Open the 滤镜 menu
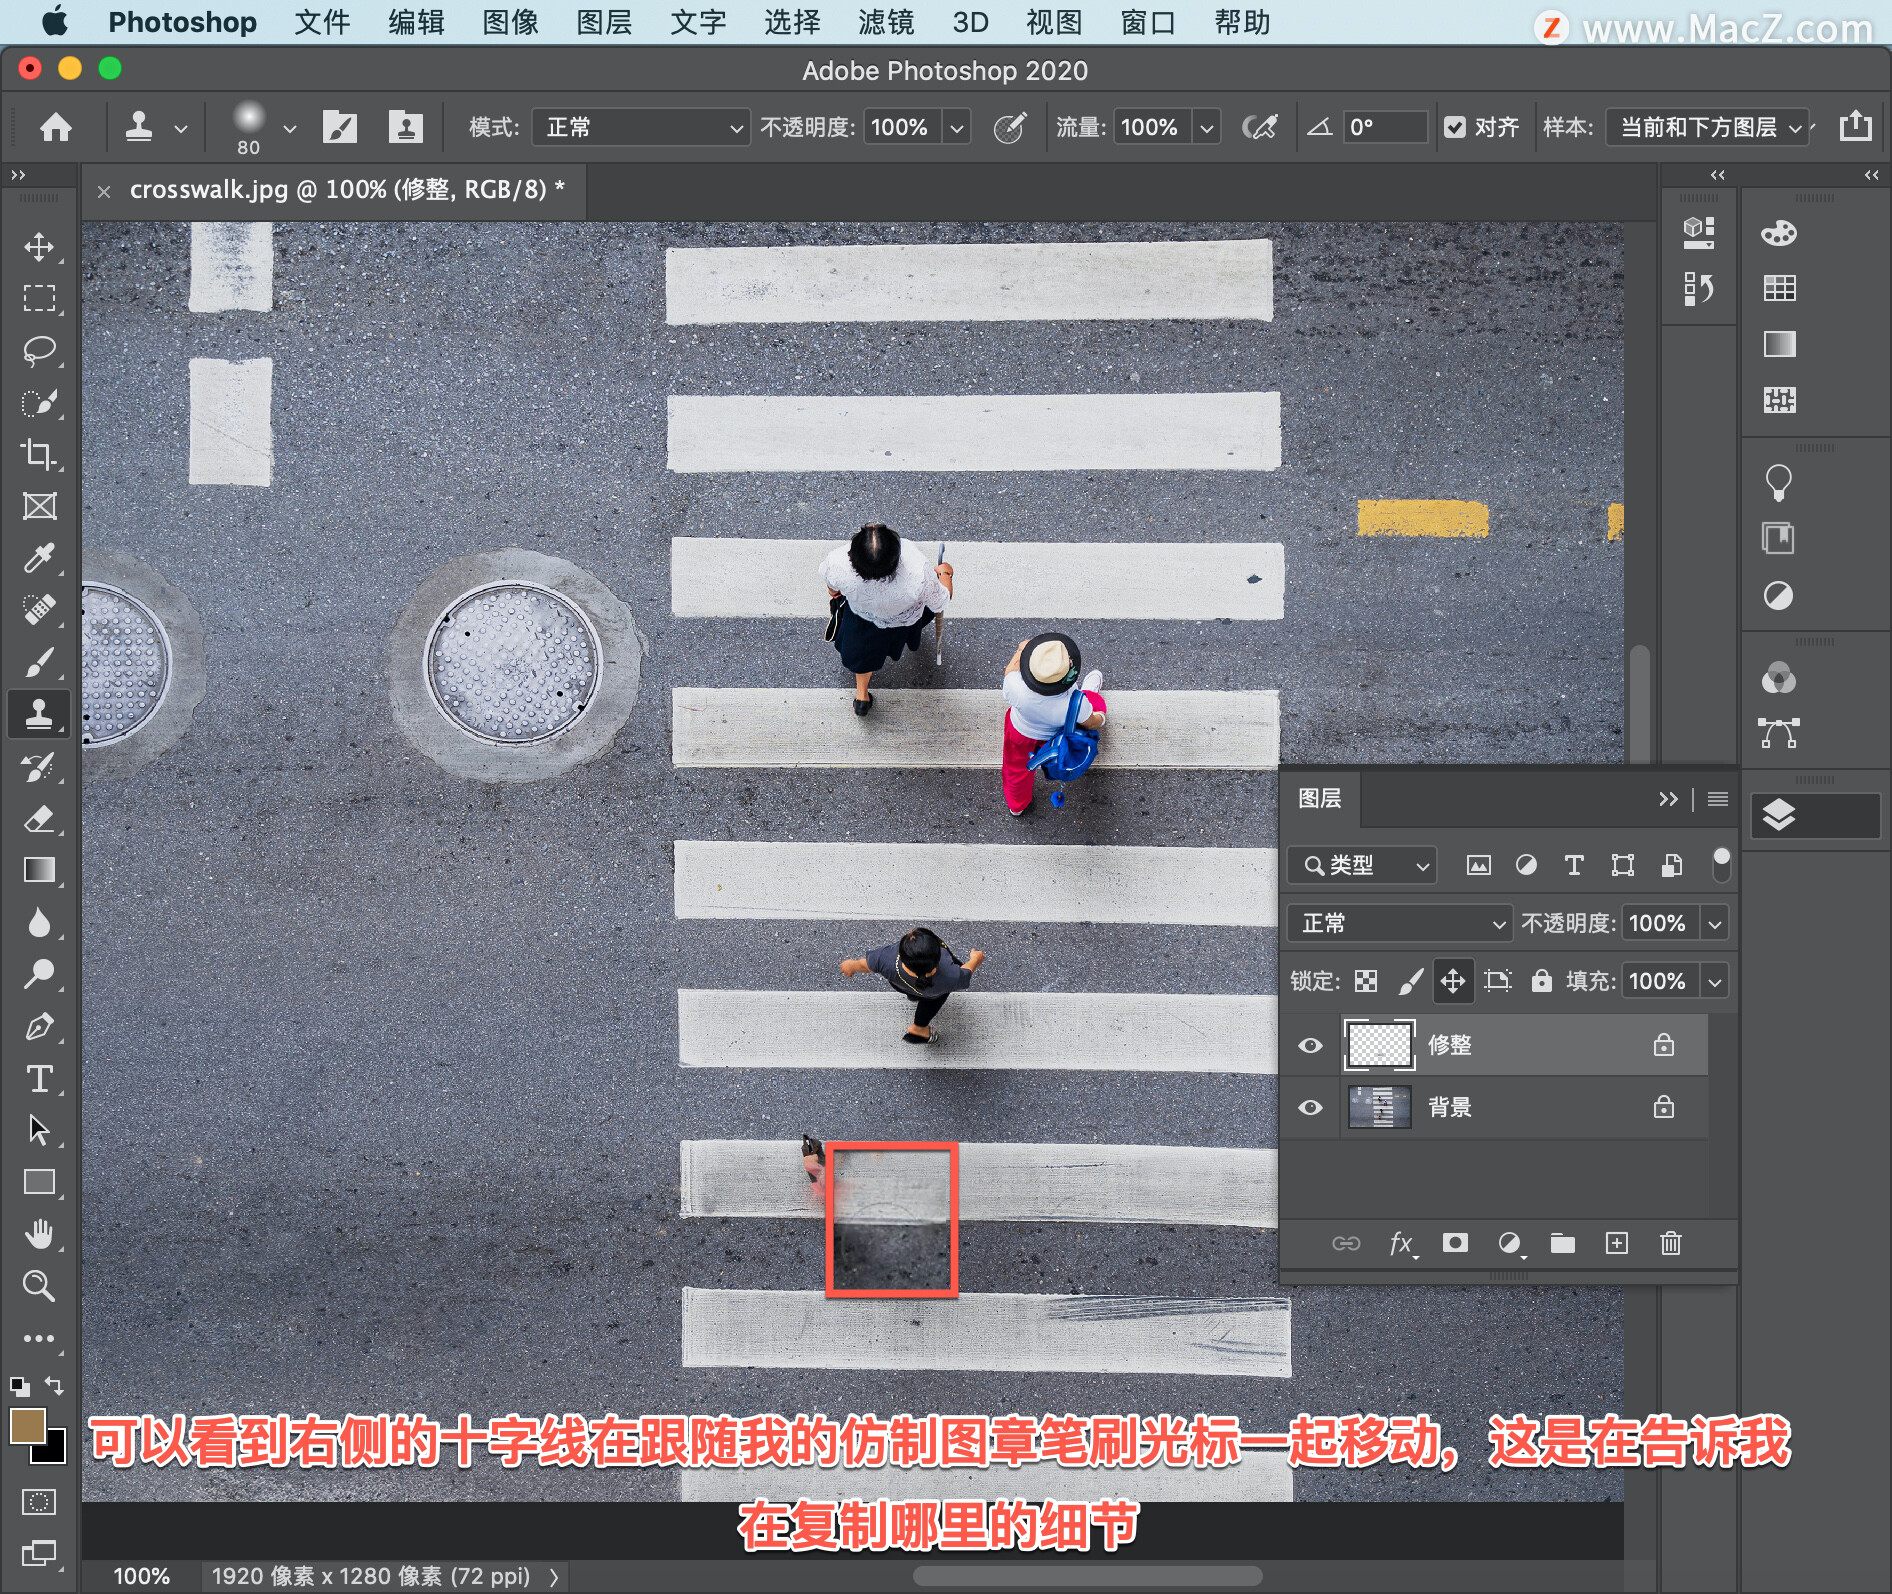Image resolution: width=1892 pixels, height=1594 pixels. 886,22
